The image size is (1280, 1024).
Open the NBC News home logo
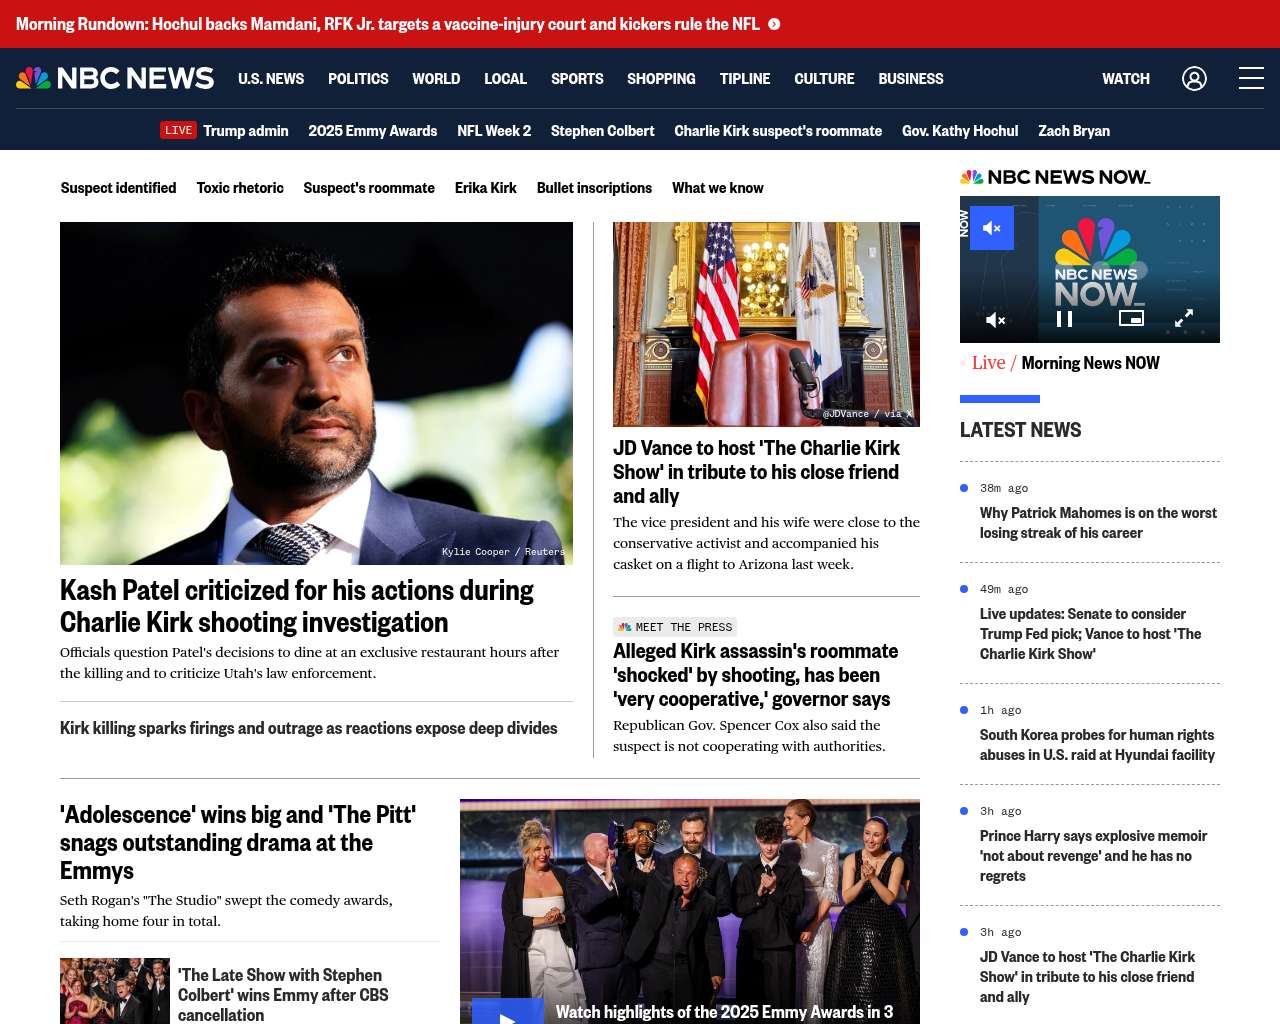[x=115, y=78]
